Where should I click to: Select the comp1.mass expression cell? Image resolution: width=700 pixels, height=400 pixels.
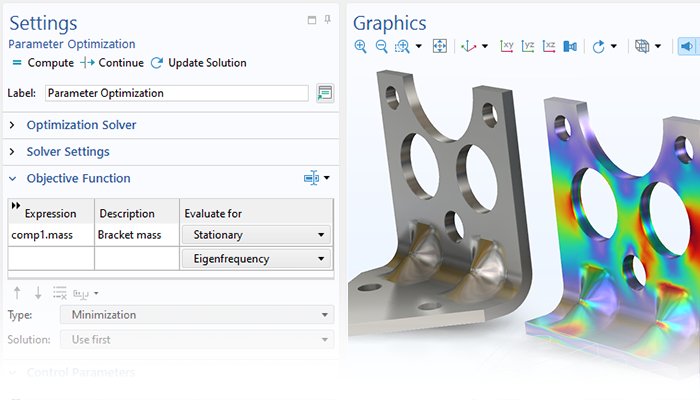[x=51, y=235]
